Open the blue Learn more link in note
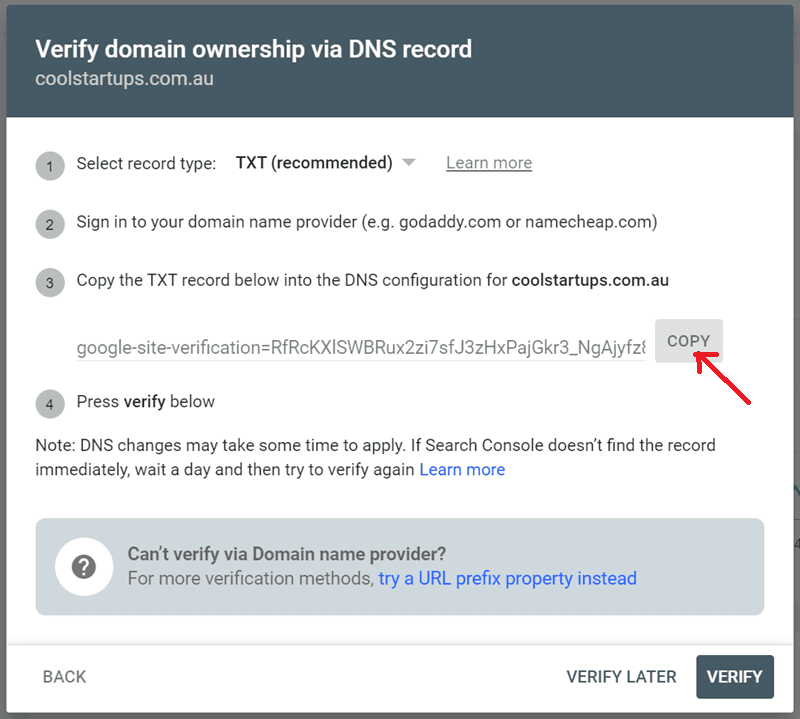 tap(462, 469)
